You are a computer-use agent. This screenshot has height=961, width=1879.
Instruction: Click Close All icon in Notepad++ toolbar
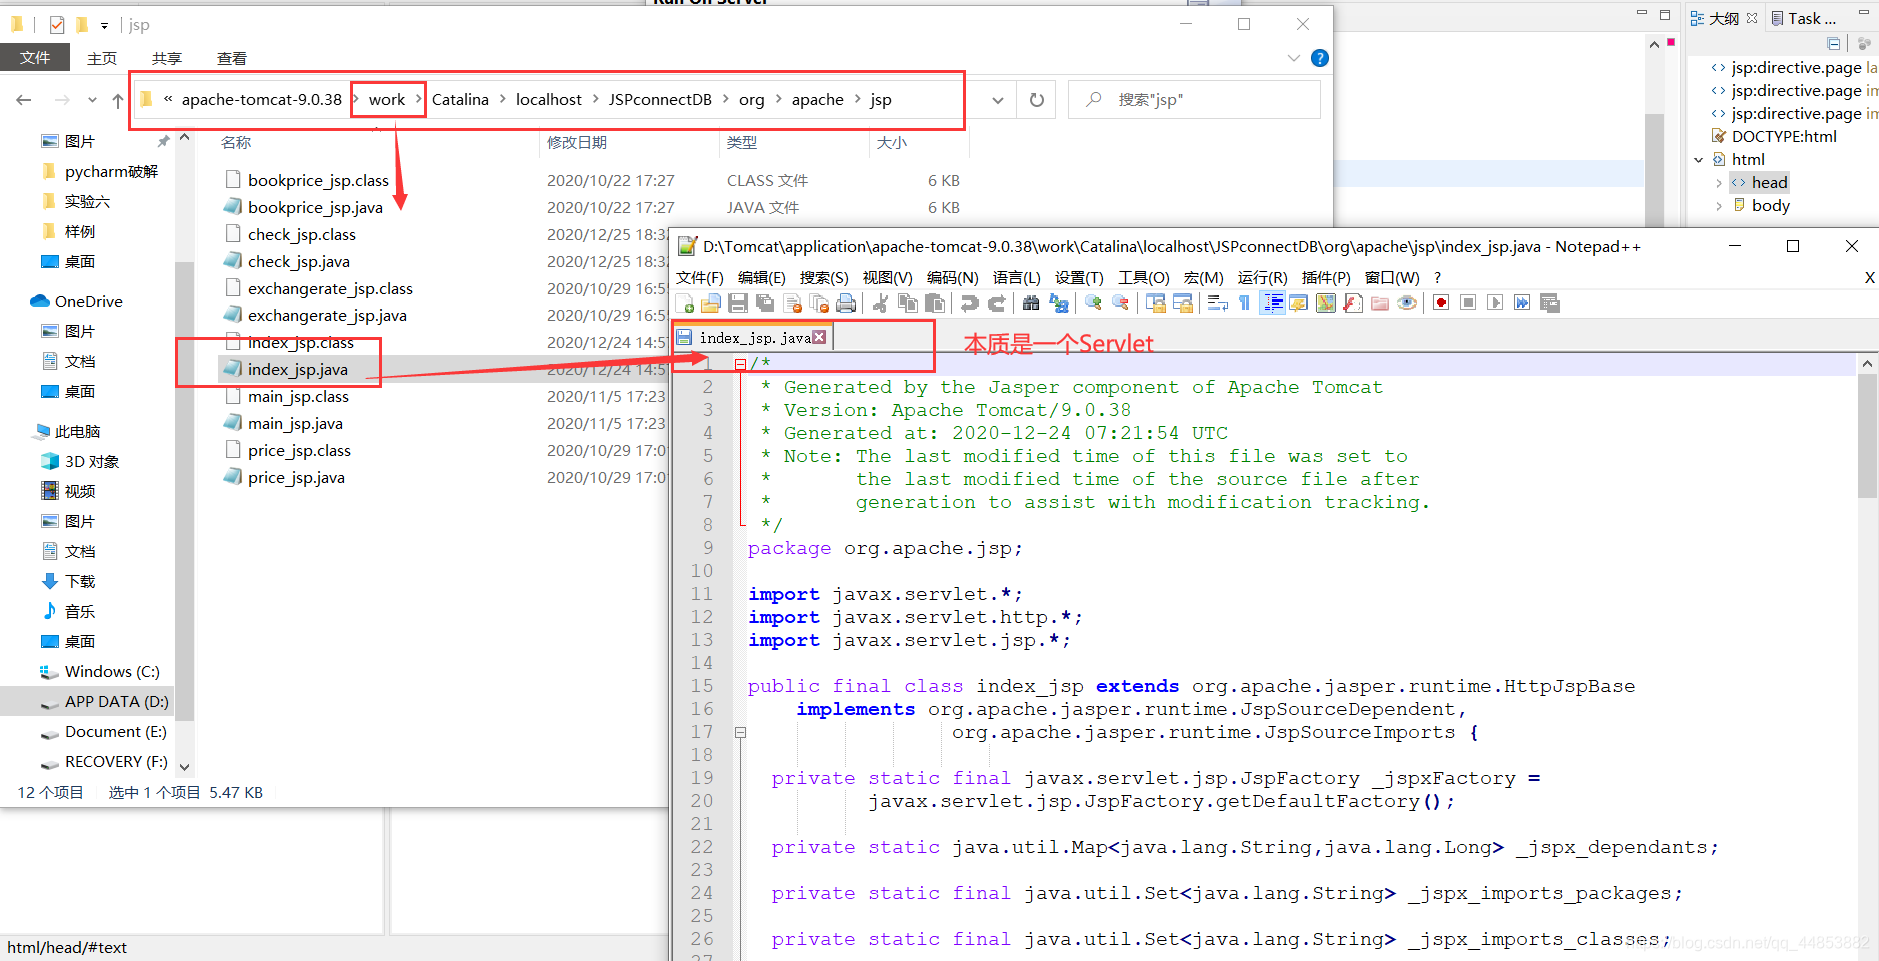click(x=820, y=303)
